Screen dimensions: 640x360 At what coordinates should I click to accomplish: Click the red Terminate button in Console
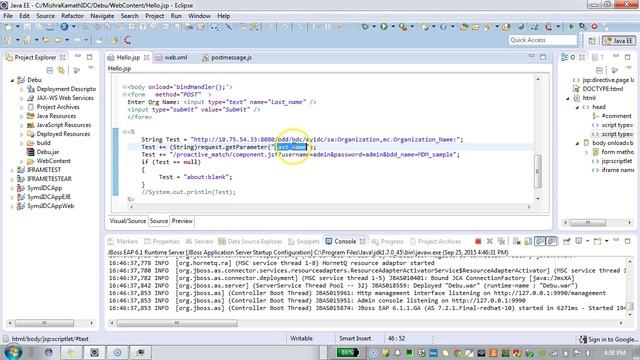pos(478,241)
